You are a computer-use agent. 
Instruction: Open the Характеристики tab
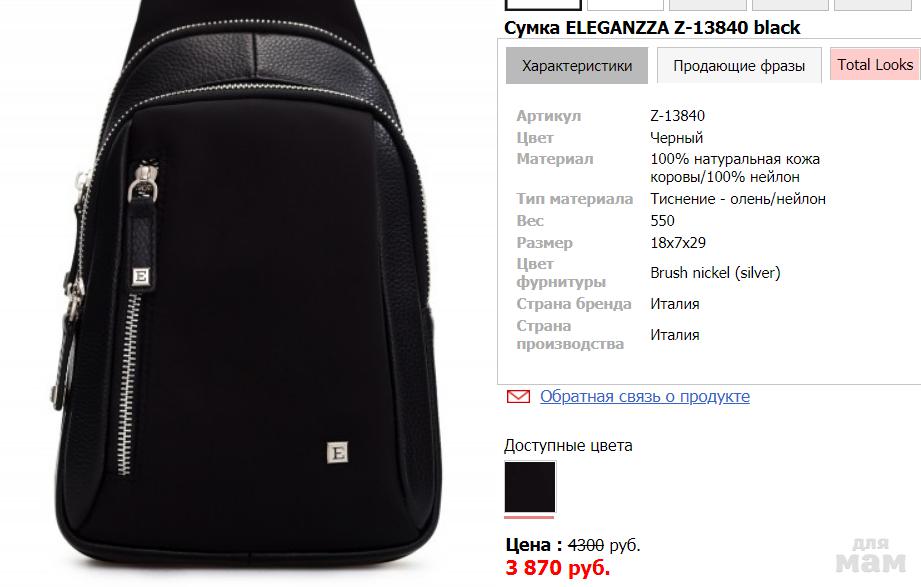pyautogui.click(x=577, y=65)
